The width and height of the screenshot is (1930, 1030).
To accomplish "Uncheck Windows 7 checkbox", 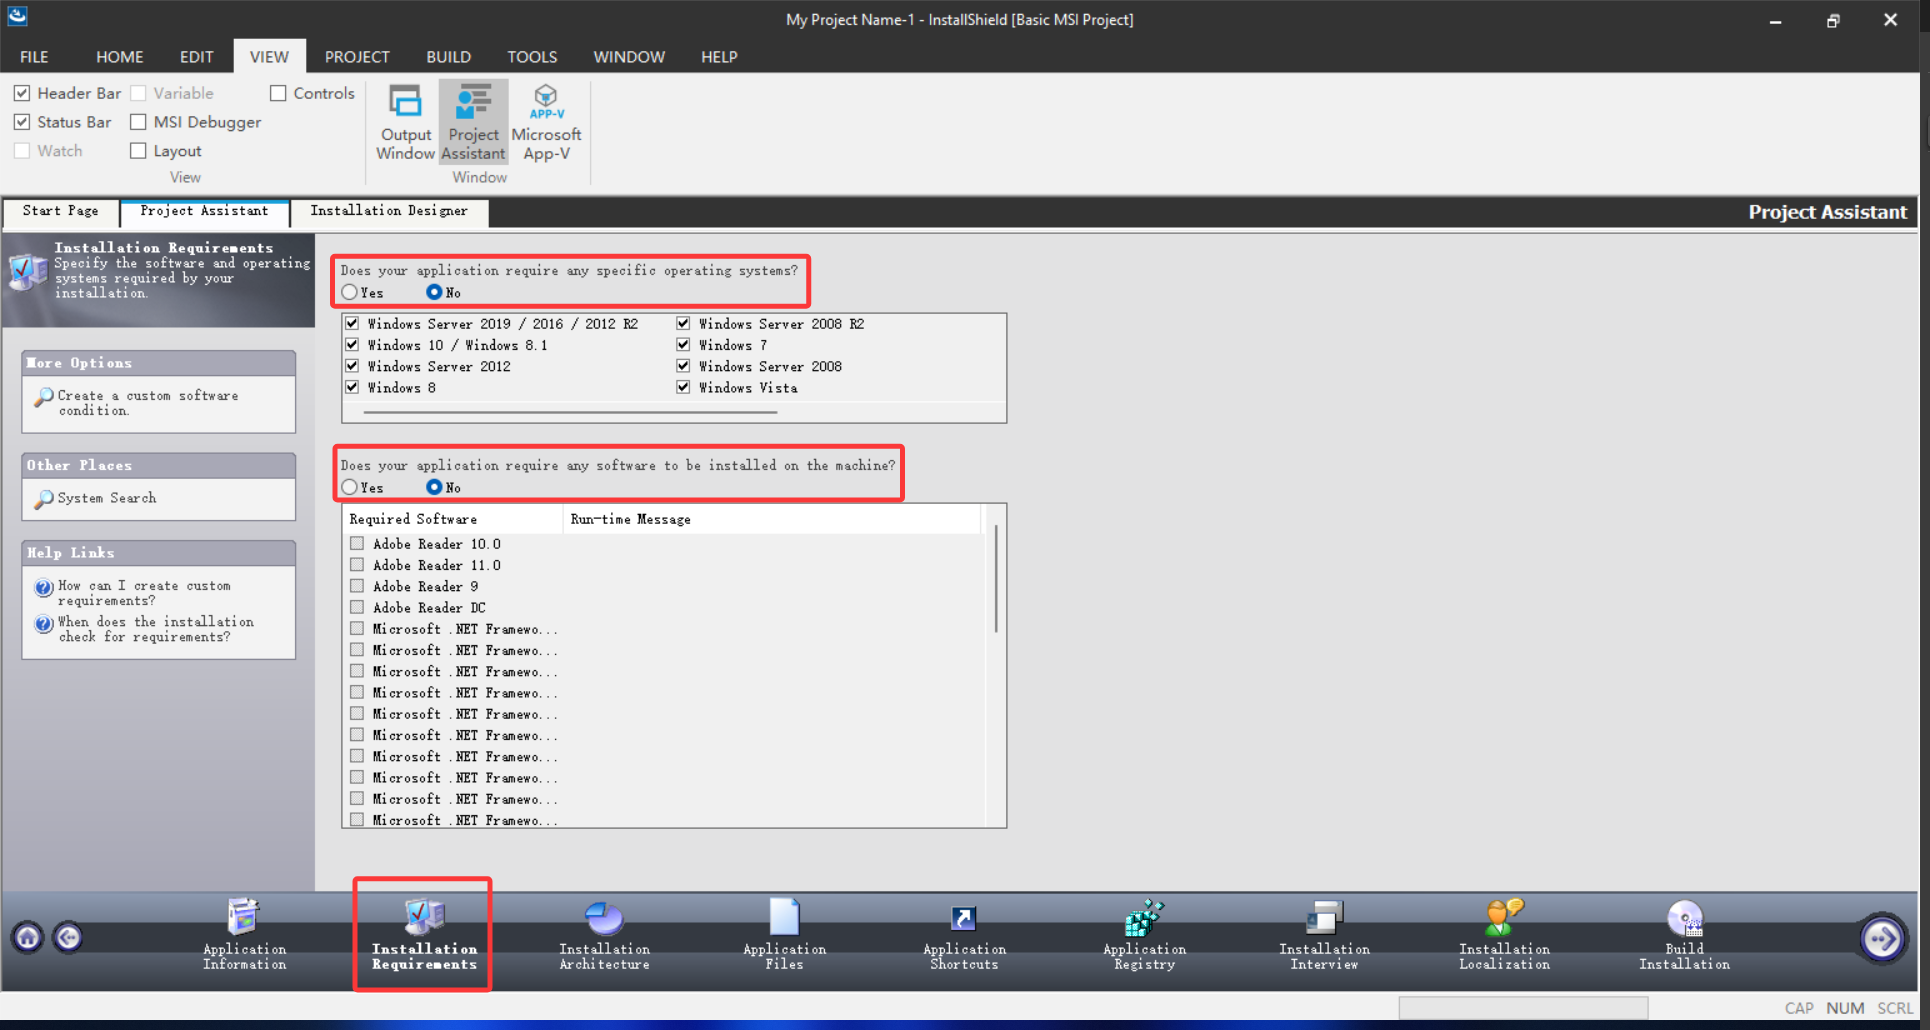I will click(683, 345).
